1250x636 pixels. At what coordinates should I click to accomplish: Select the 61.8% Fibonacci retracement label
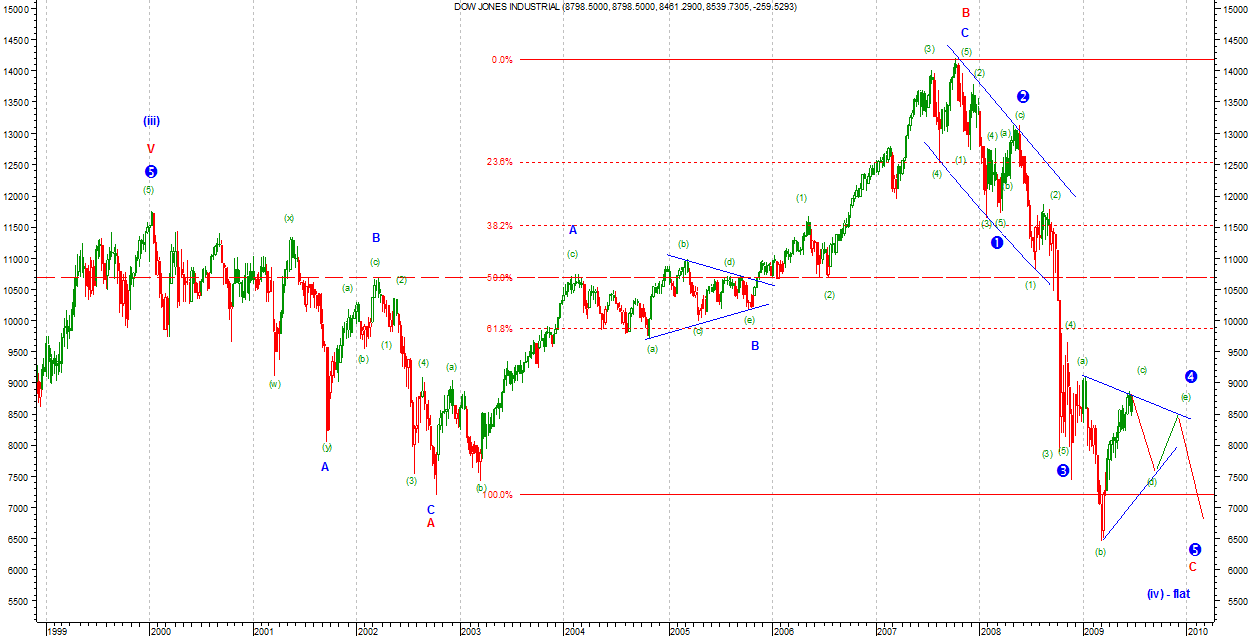point(501,329)
